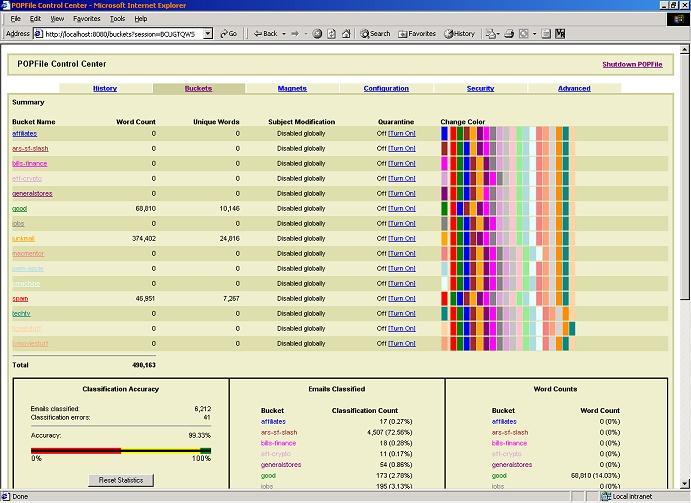Image resolution: width=691 pixels, height=503 pixels.
Task: Click the Internet Explorer logo in the title bar
Action: [5, 5]
